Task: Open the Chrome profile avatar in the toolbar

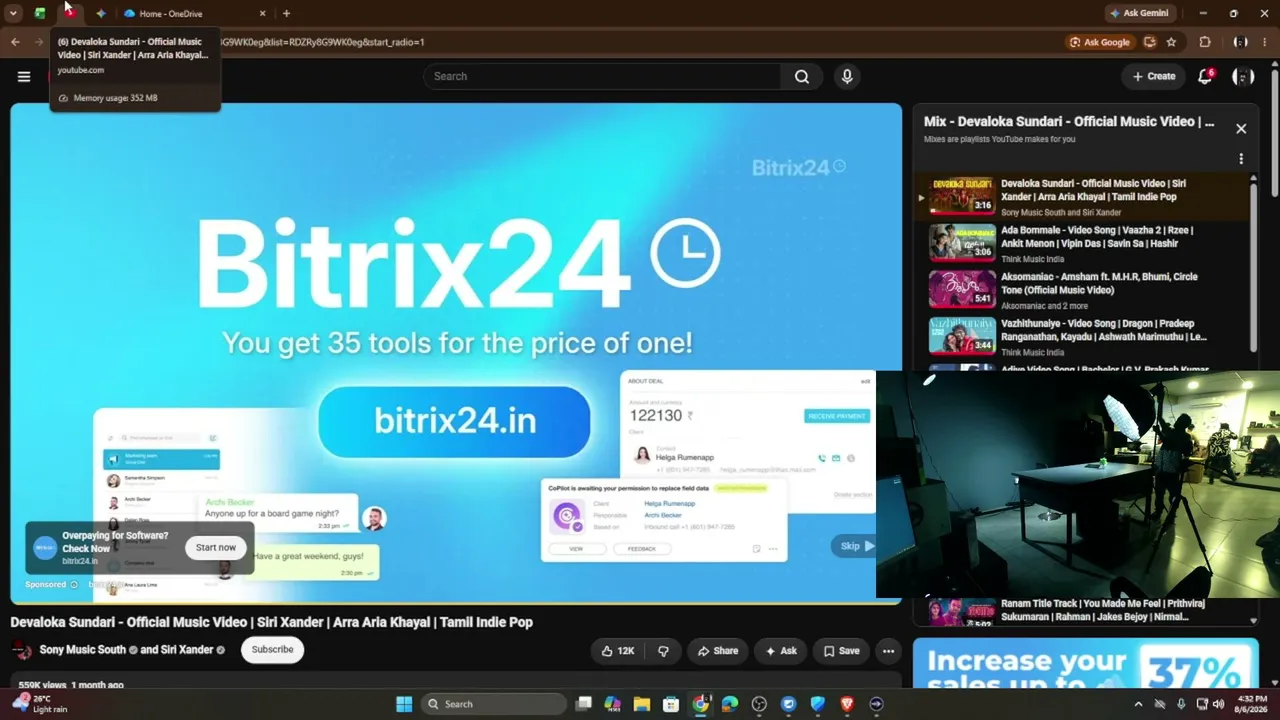Action: (x=1240, y=42)
